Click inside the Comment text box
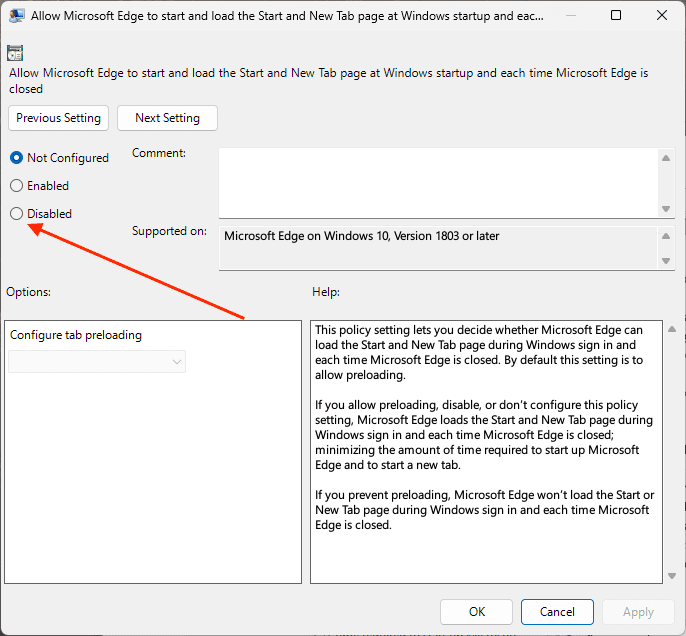Image resolution: width=686 pixels, height=636 pixels. click(439, 183)
